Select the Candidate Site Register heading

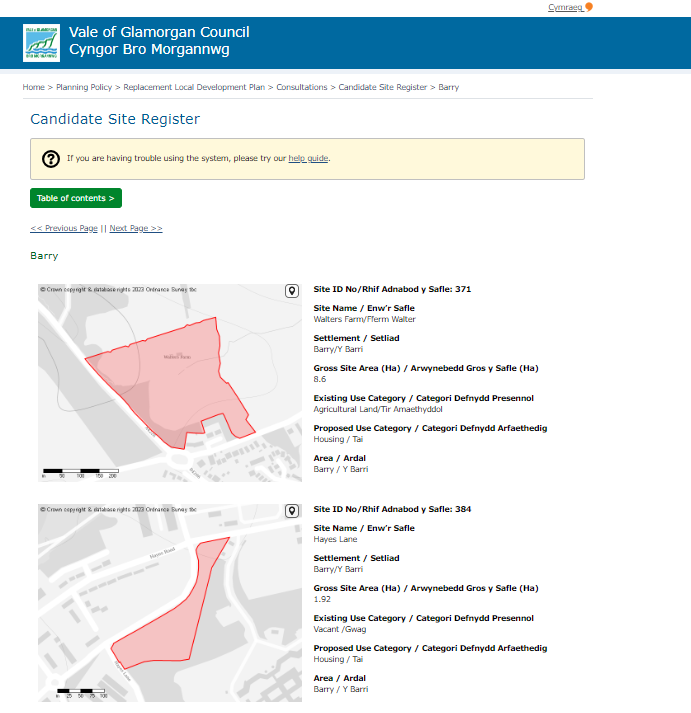click(x=115, y=119)
